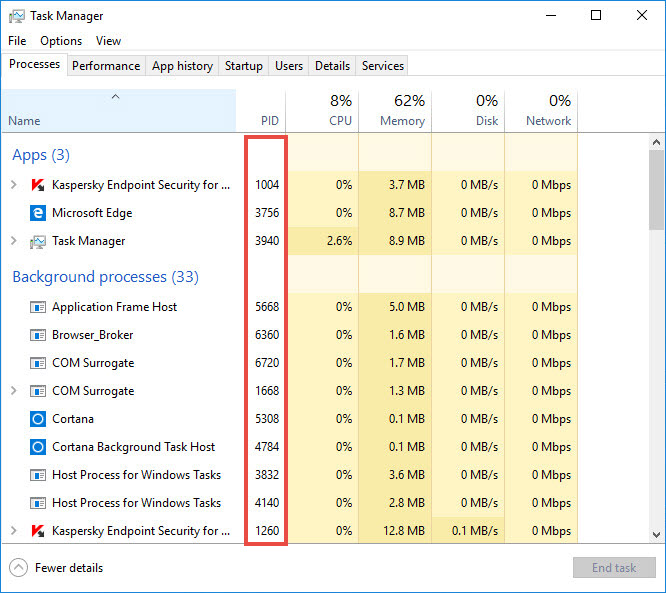Click the 2.8 MB memory value
Viewport: 666px width, 593px height.
[x=407, y=503]
